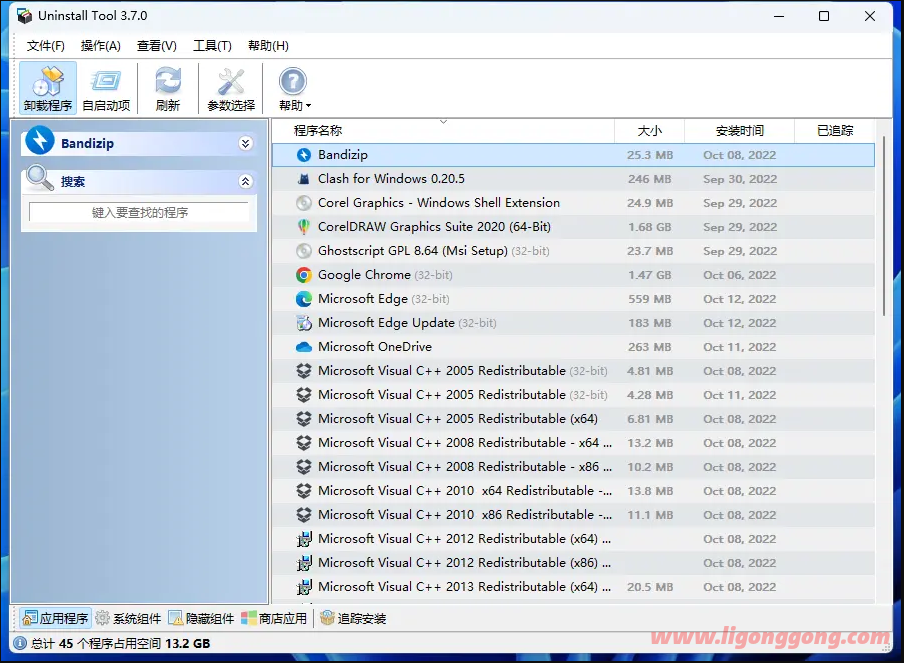904x663 pixels.
Task: Click the Uninstall Tool title bar app icon
Action: coord(24,16)
